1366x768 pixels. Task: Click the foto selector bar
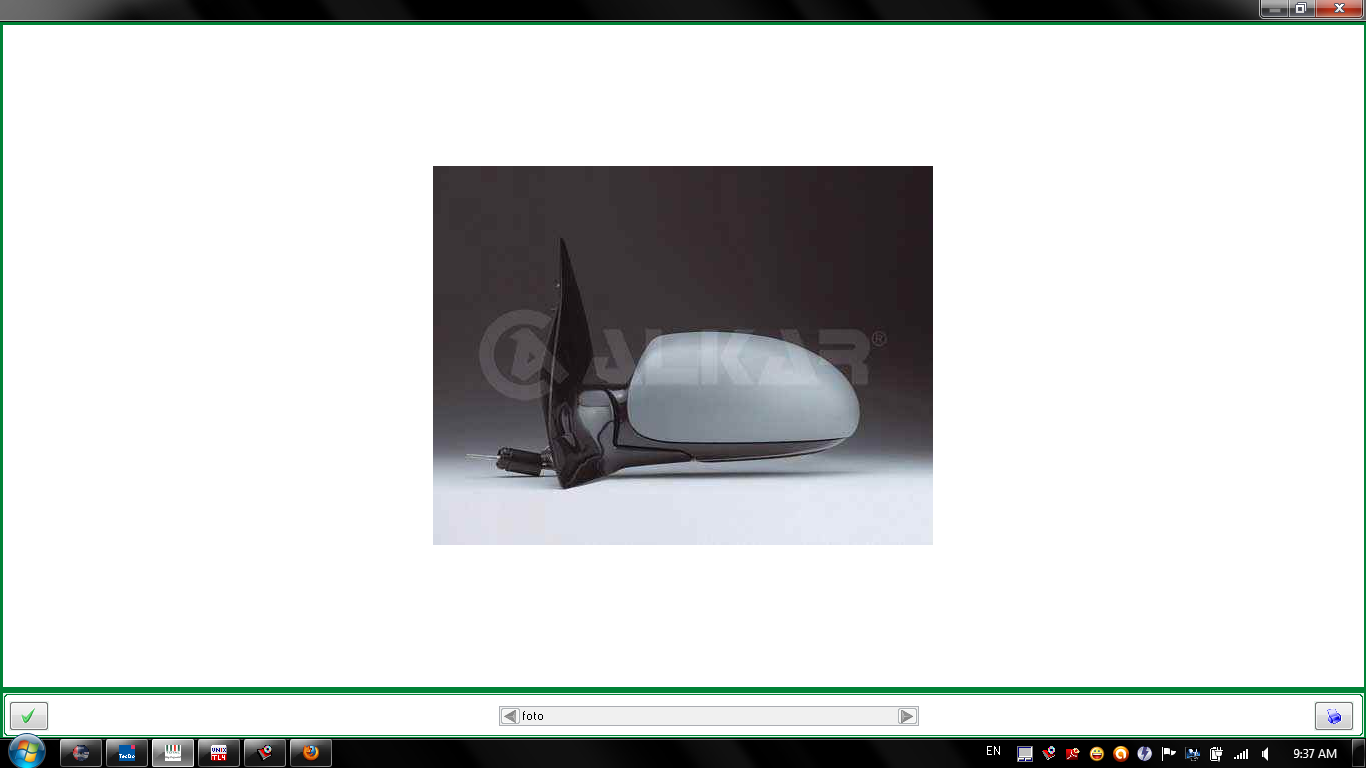point(708,716)
